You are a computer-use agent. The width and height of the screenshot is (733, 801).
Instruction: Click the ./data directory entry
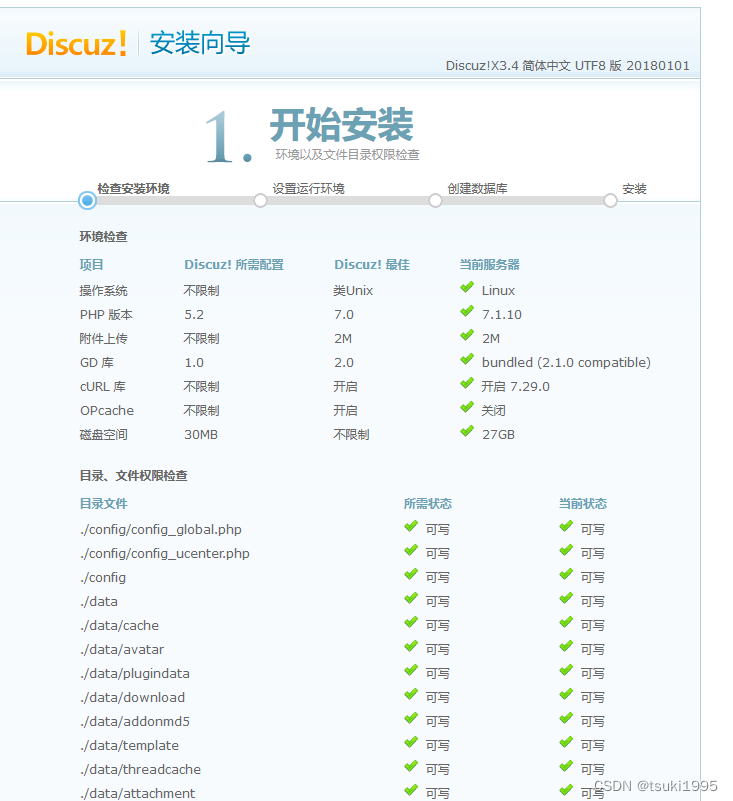pos(99,602)
